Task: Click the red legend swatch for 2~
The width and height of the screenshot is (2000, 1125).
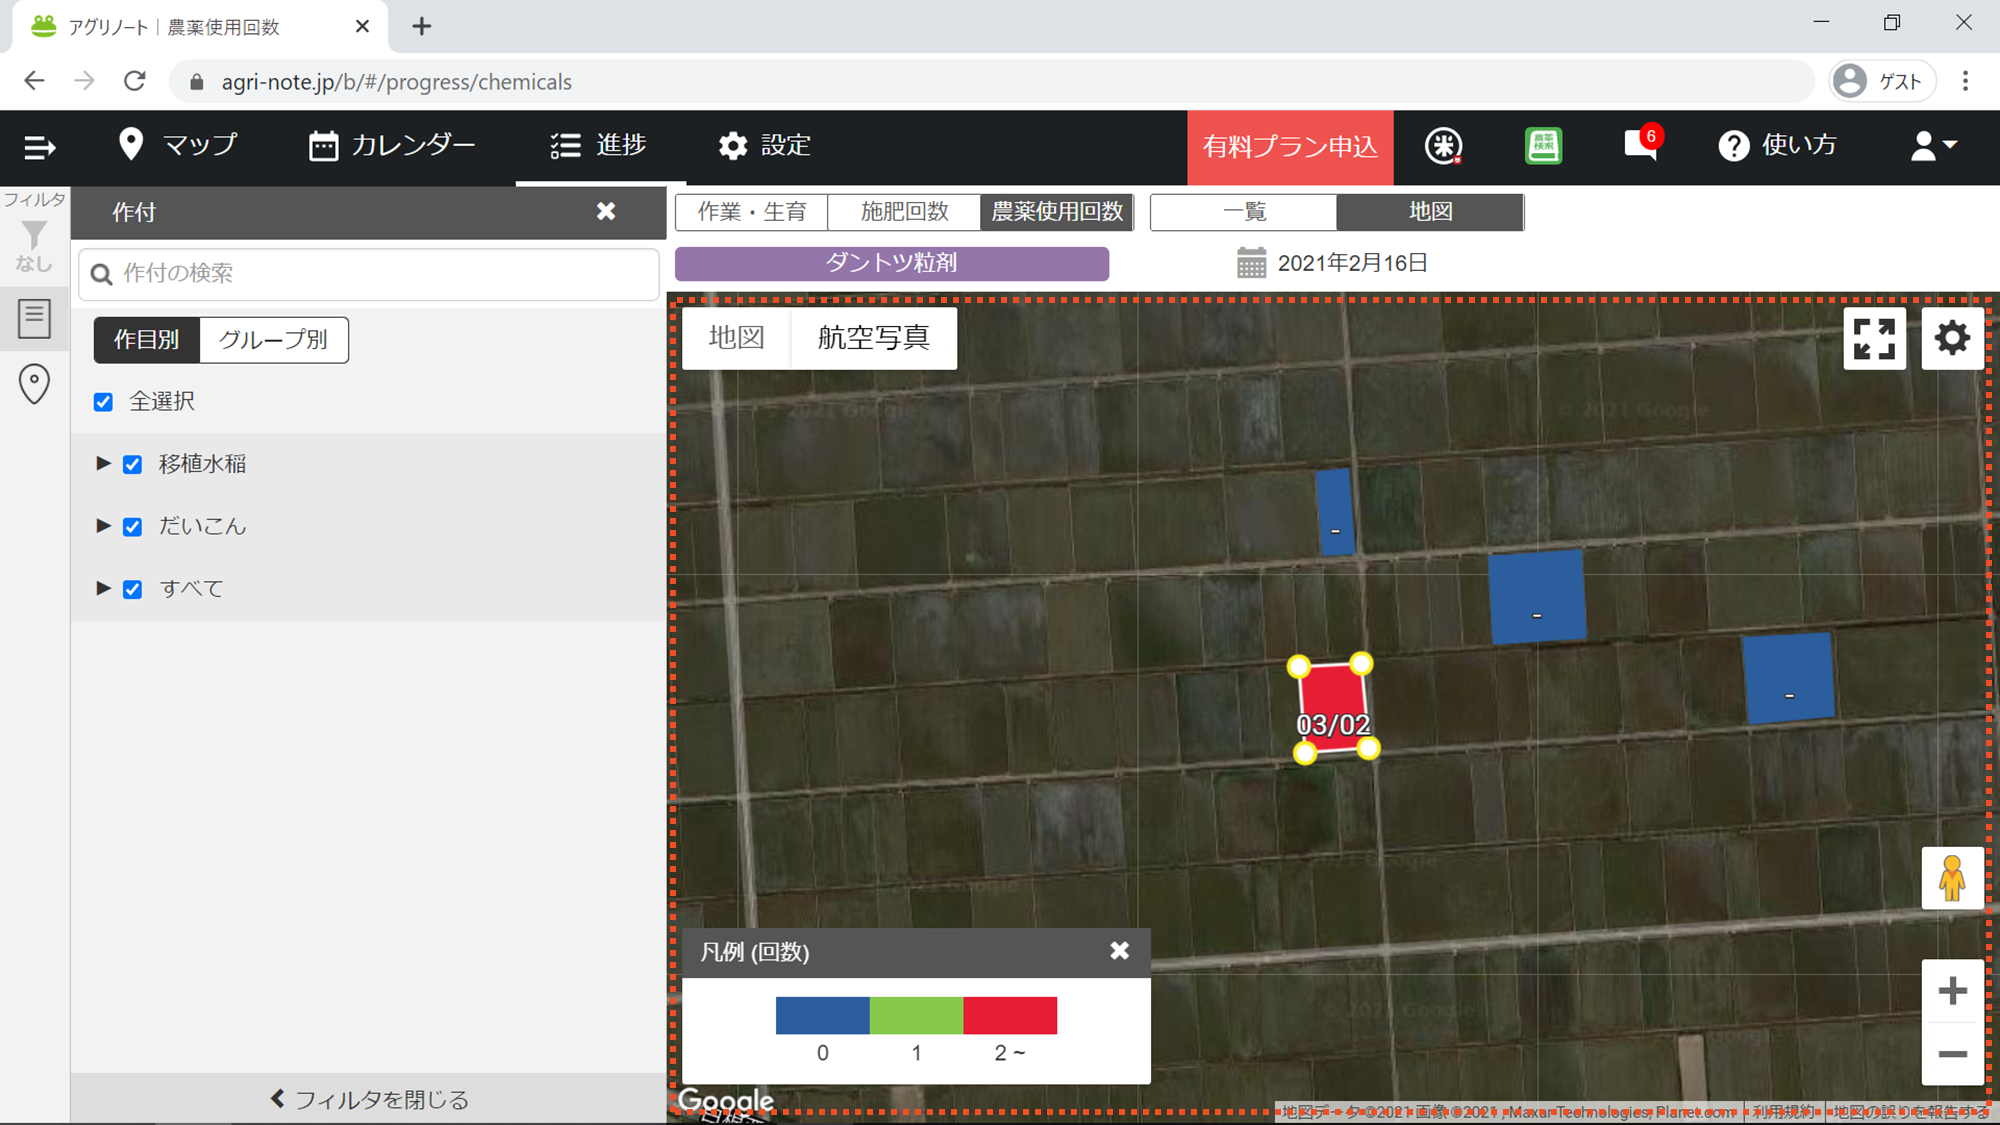Action: click(x=1010, y=1015)
